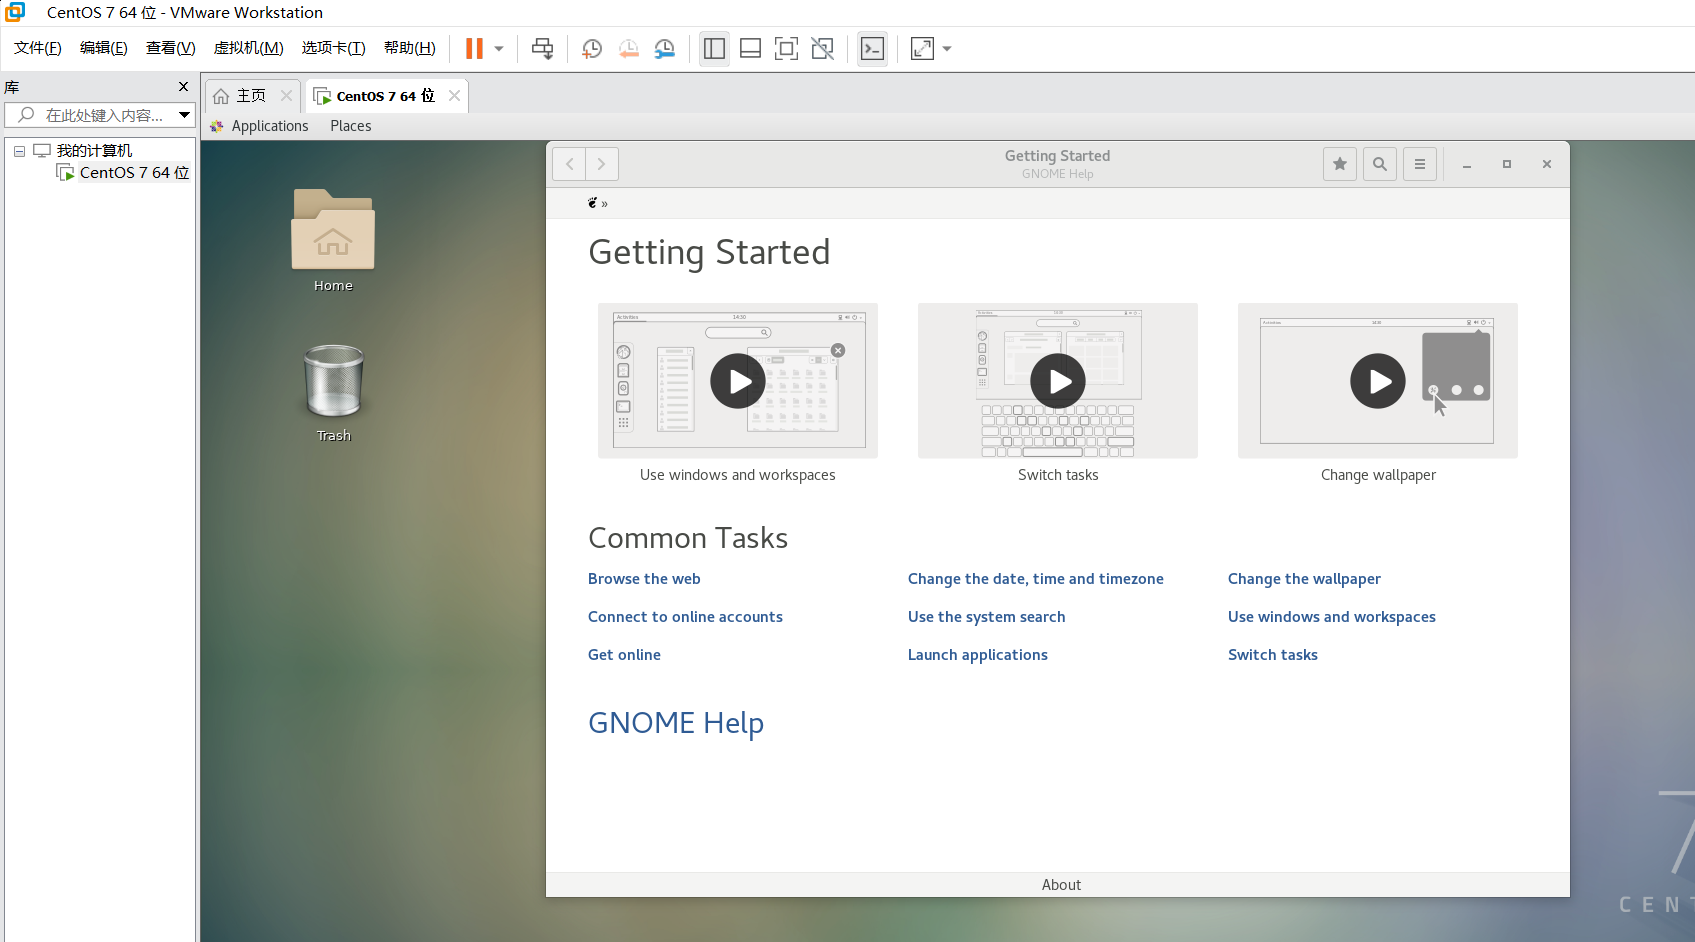Maximize the Getting Started window

pos(1507,165)
